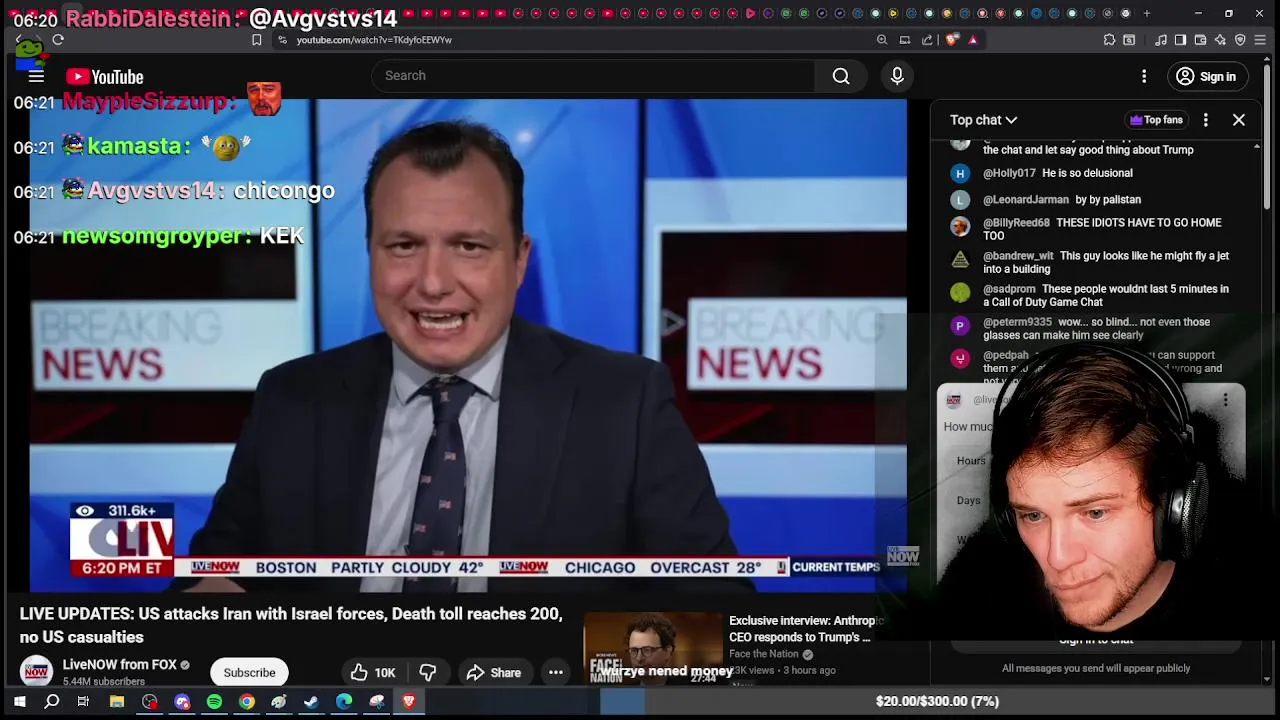Screen dimensions: 1280x720
Task: Click the YouTube search magnifier button
Action: tap(841, 76)
